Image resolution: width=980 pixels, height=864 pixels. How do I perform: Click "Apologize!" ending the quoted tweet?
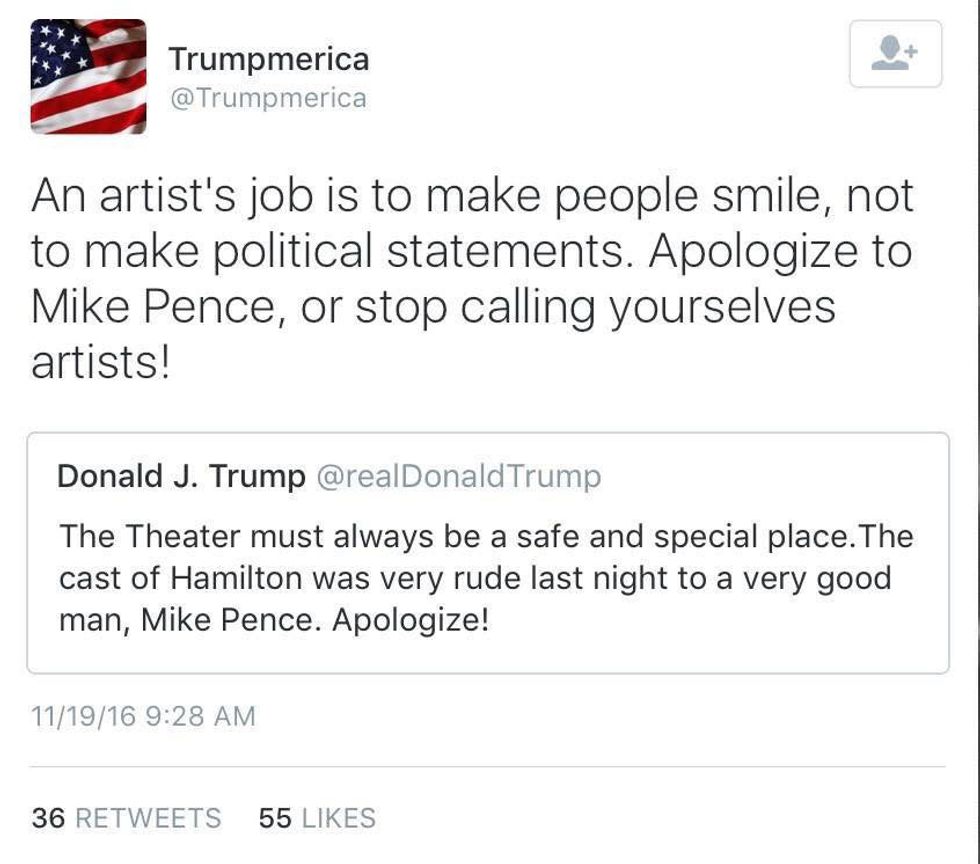[x=410, y=621]
